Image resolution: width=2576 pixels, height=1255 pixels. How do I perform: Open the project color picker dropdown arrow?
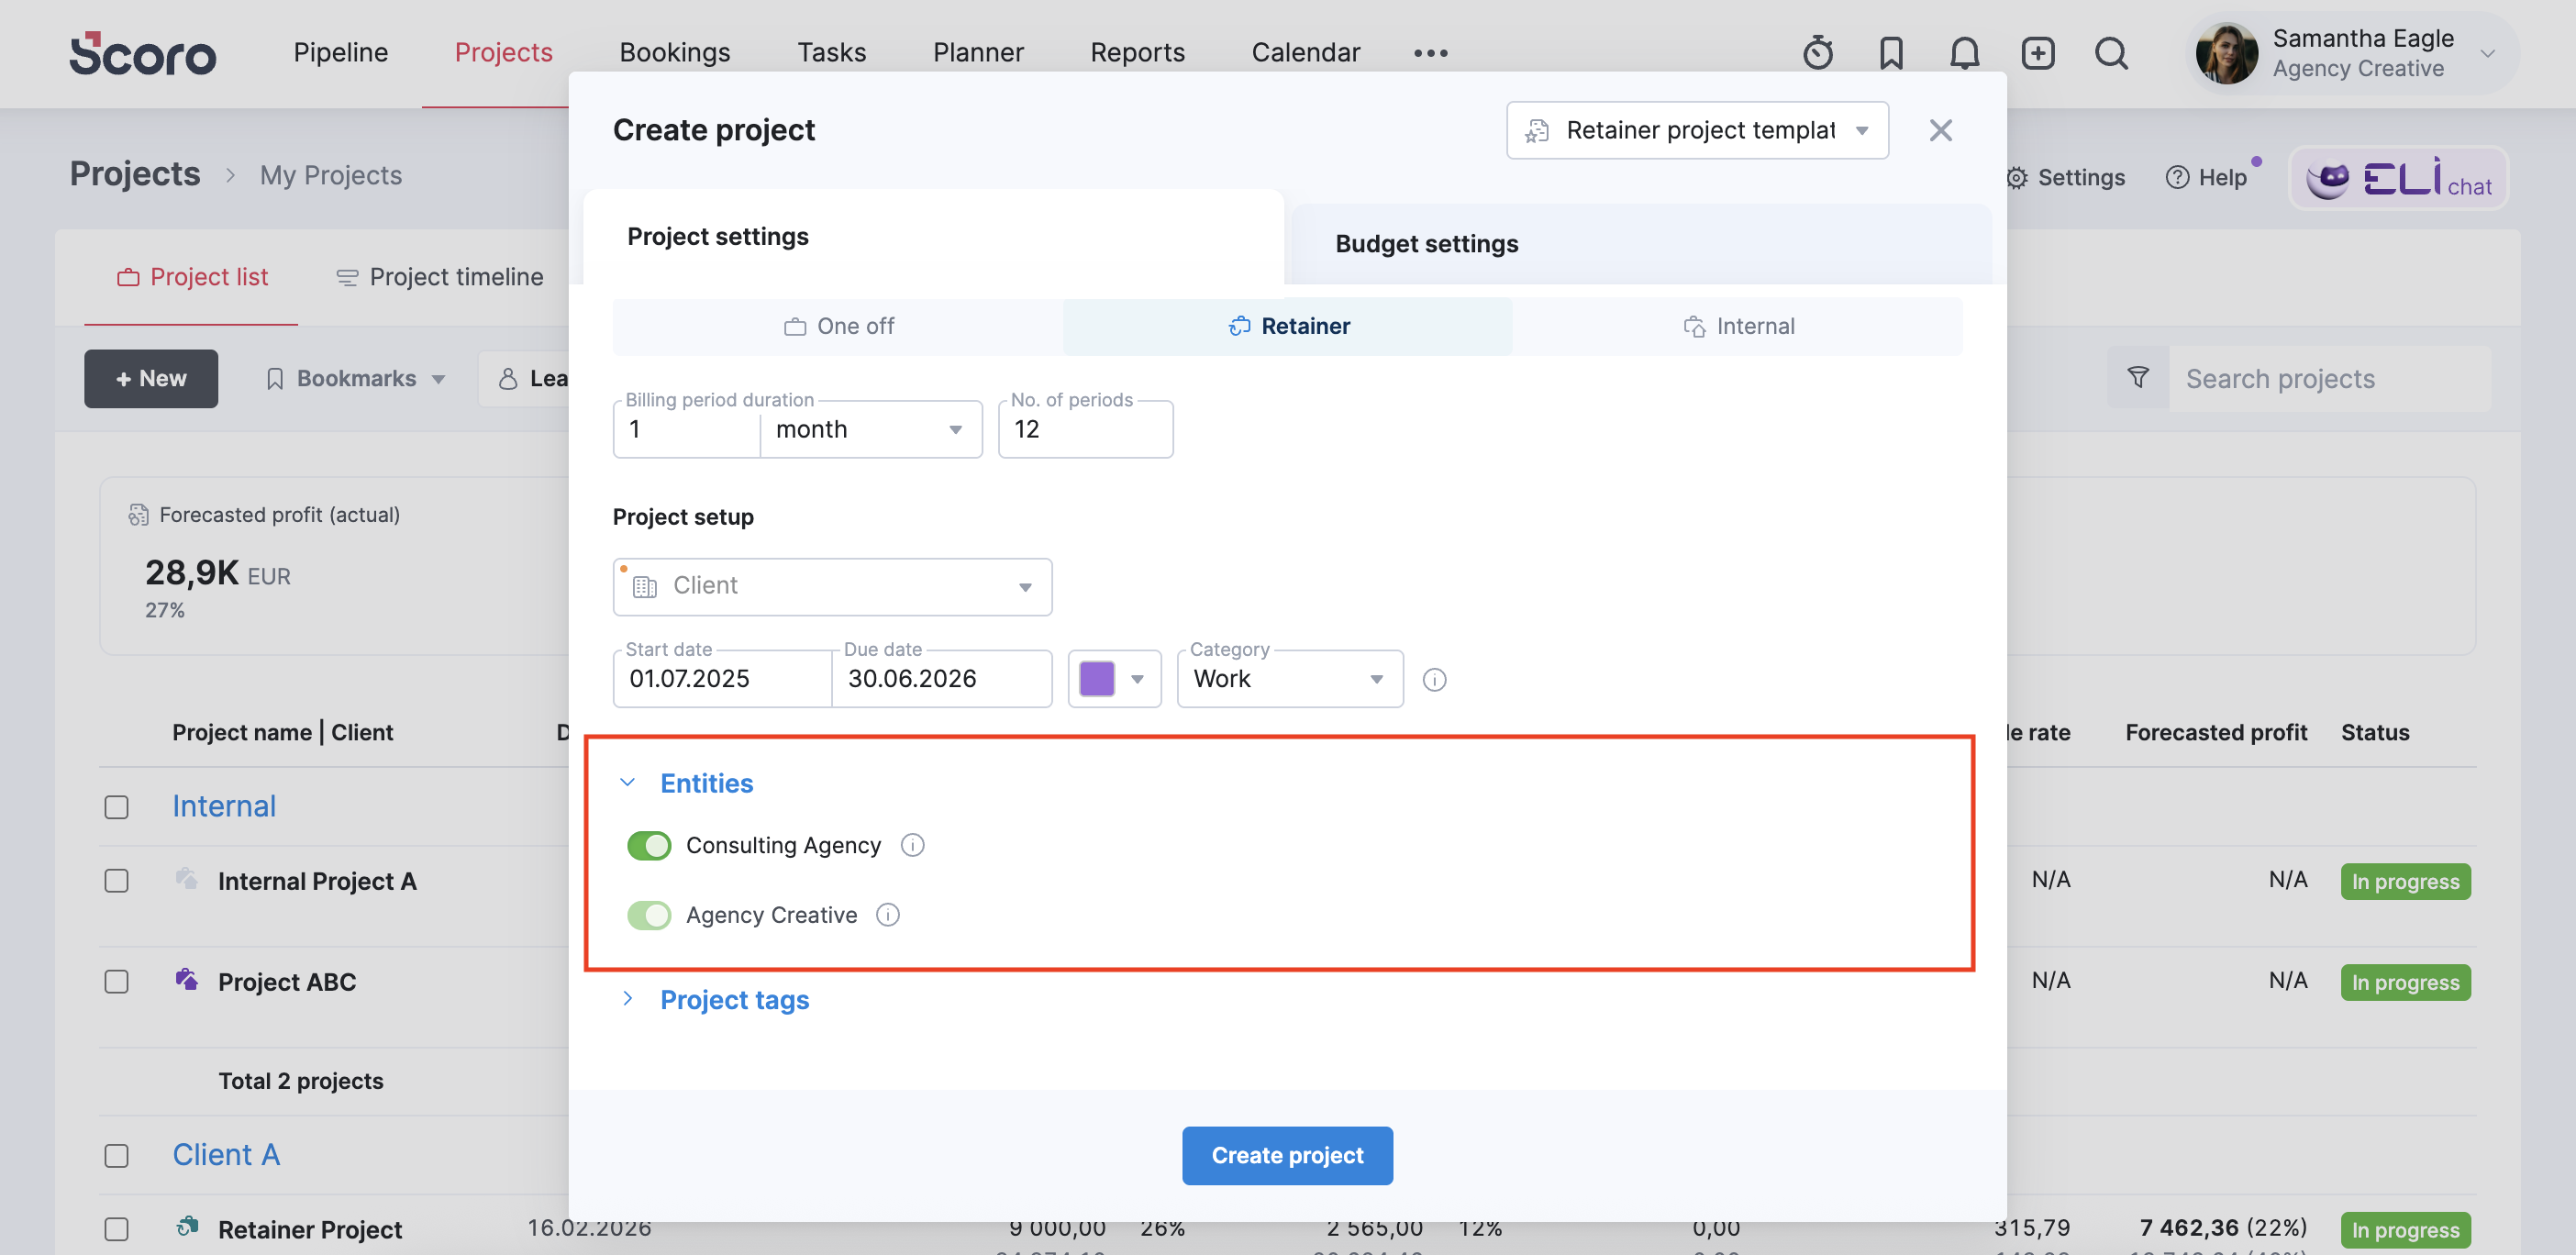tap(1137, 679)
